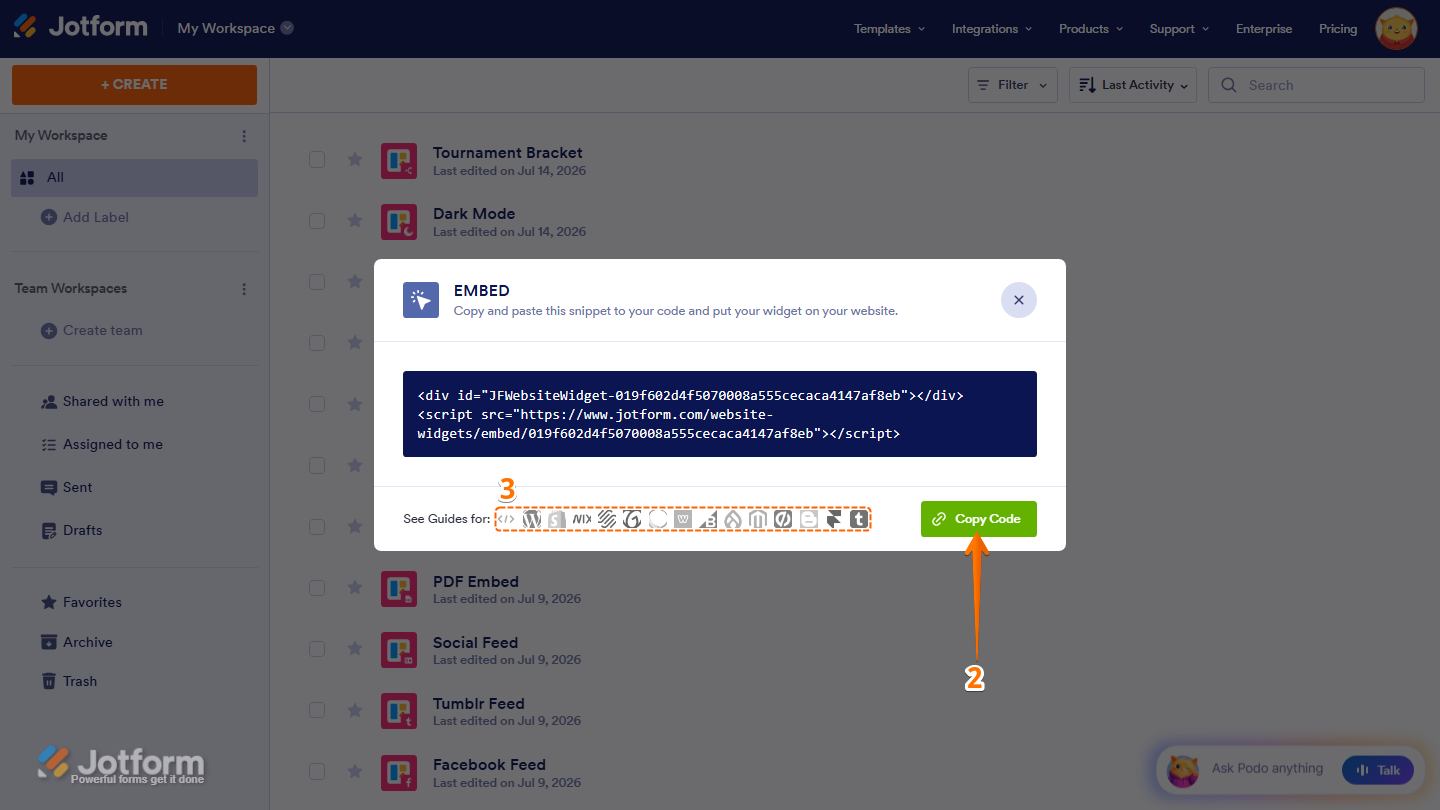Click the Search field

click(1316, 85)
